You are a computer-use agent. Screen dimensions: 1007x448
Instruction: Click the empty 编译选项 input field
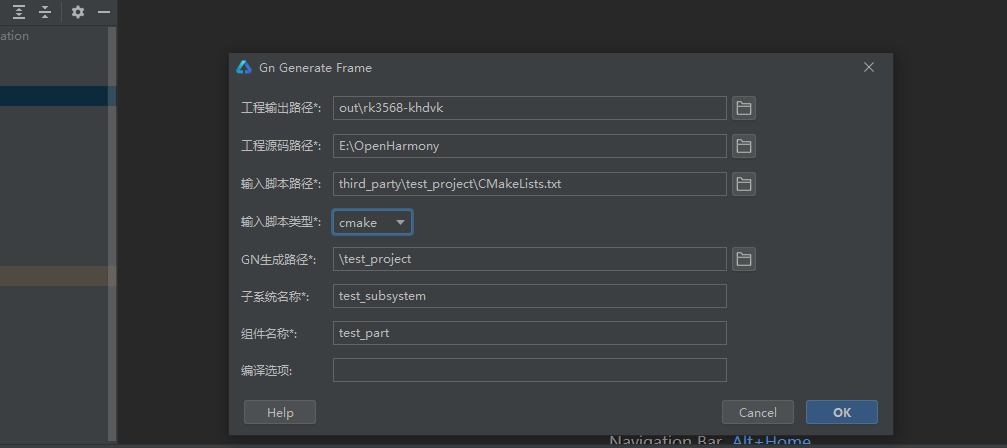(x=529, y=370)
